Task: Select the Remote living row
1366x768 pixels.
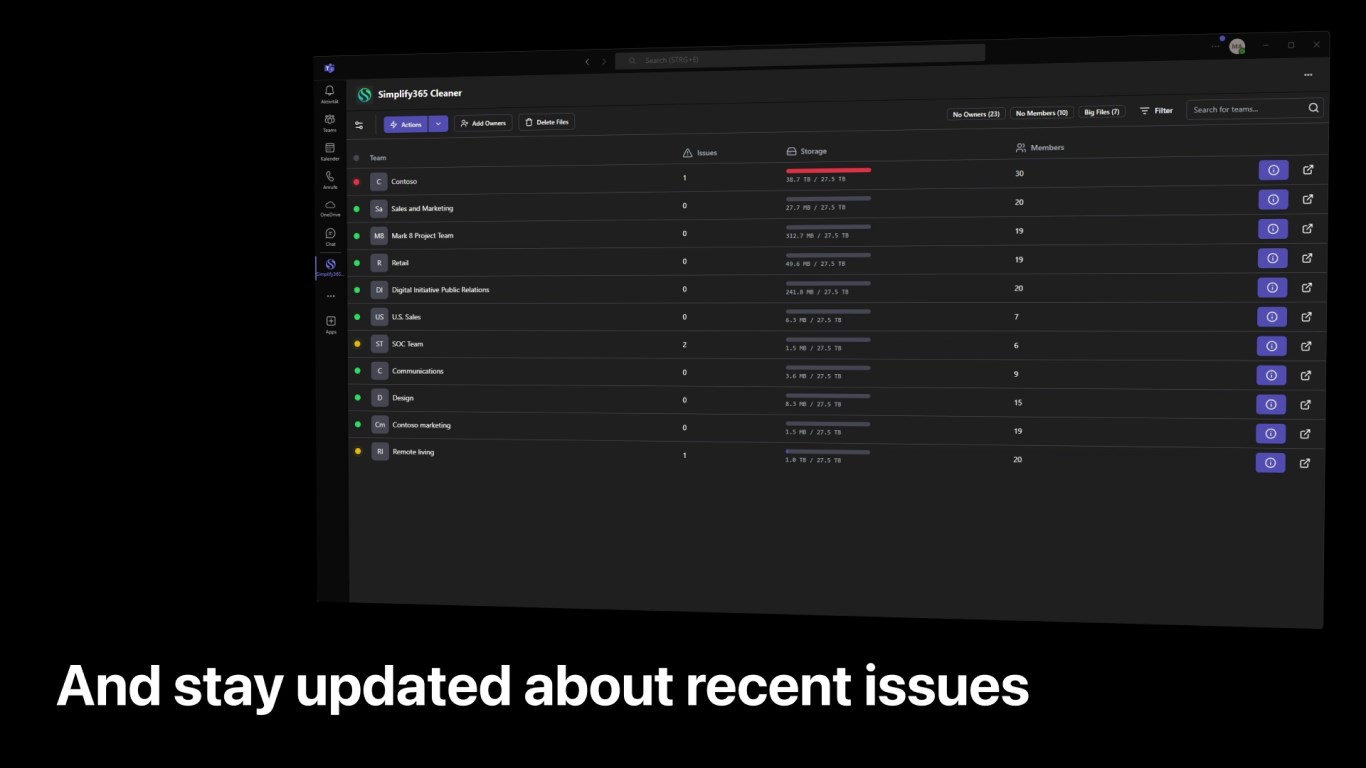Action: pos(836,458)
